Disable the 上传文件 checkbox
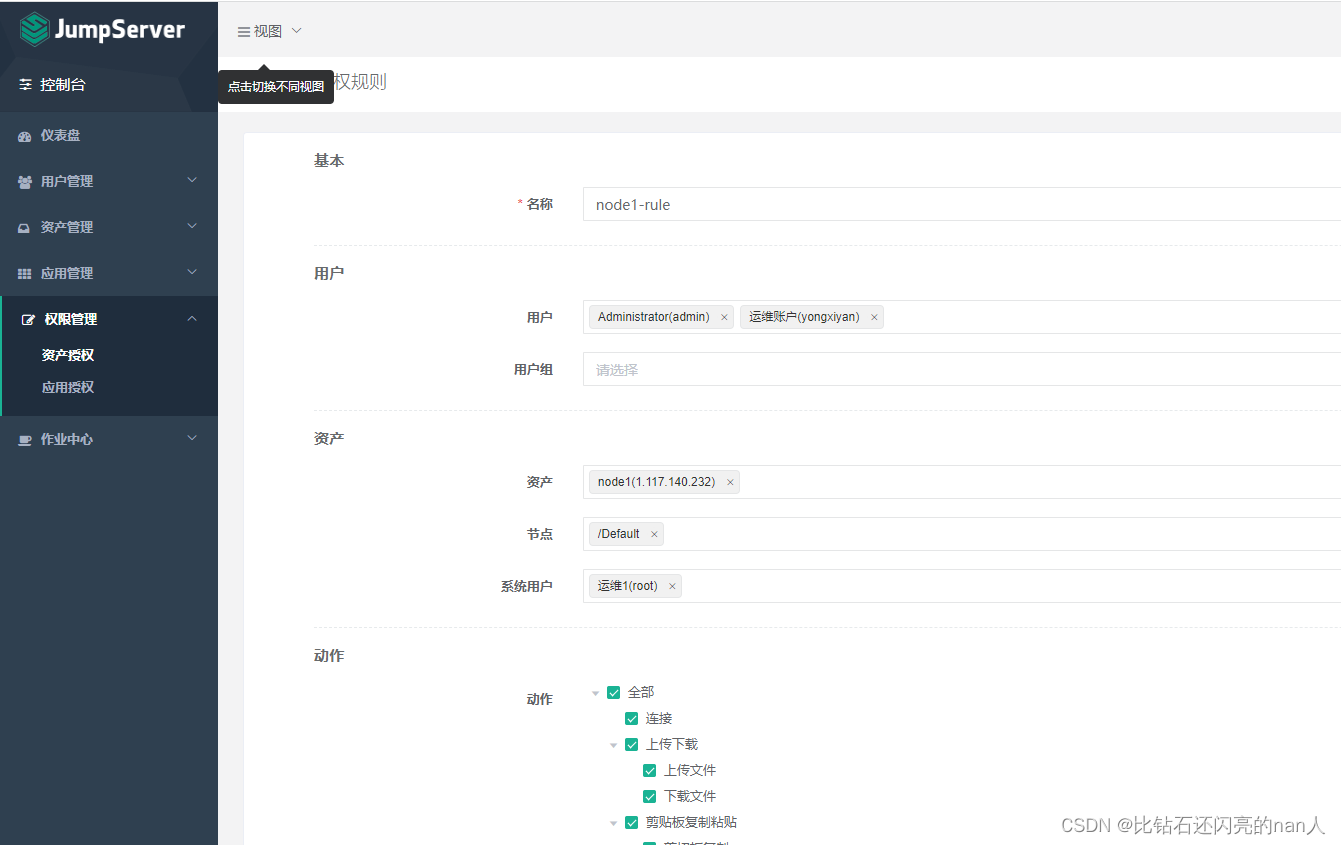 pos(650,770)
